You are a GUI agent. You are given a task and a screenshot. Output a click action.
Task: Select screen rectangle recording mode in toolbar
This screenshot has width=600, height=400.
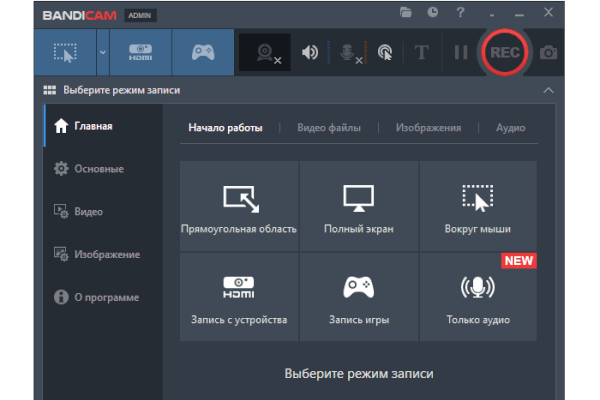point(65,52)
